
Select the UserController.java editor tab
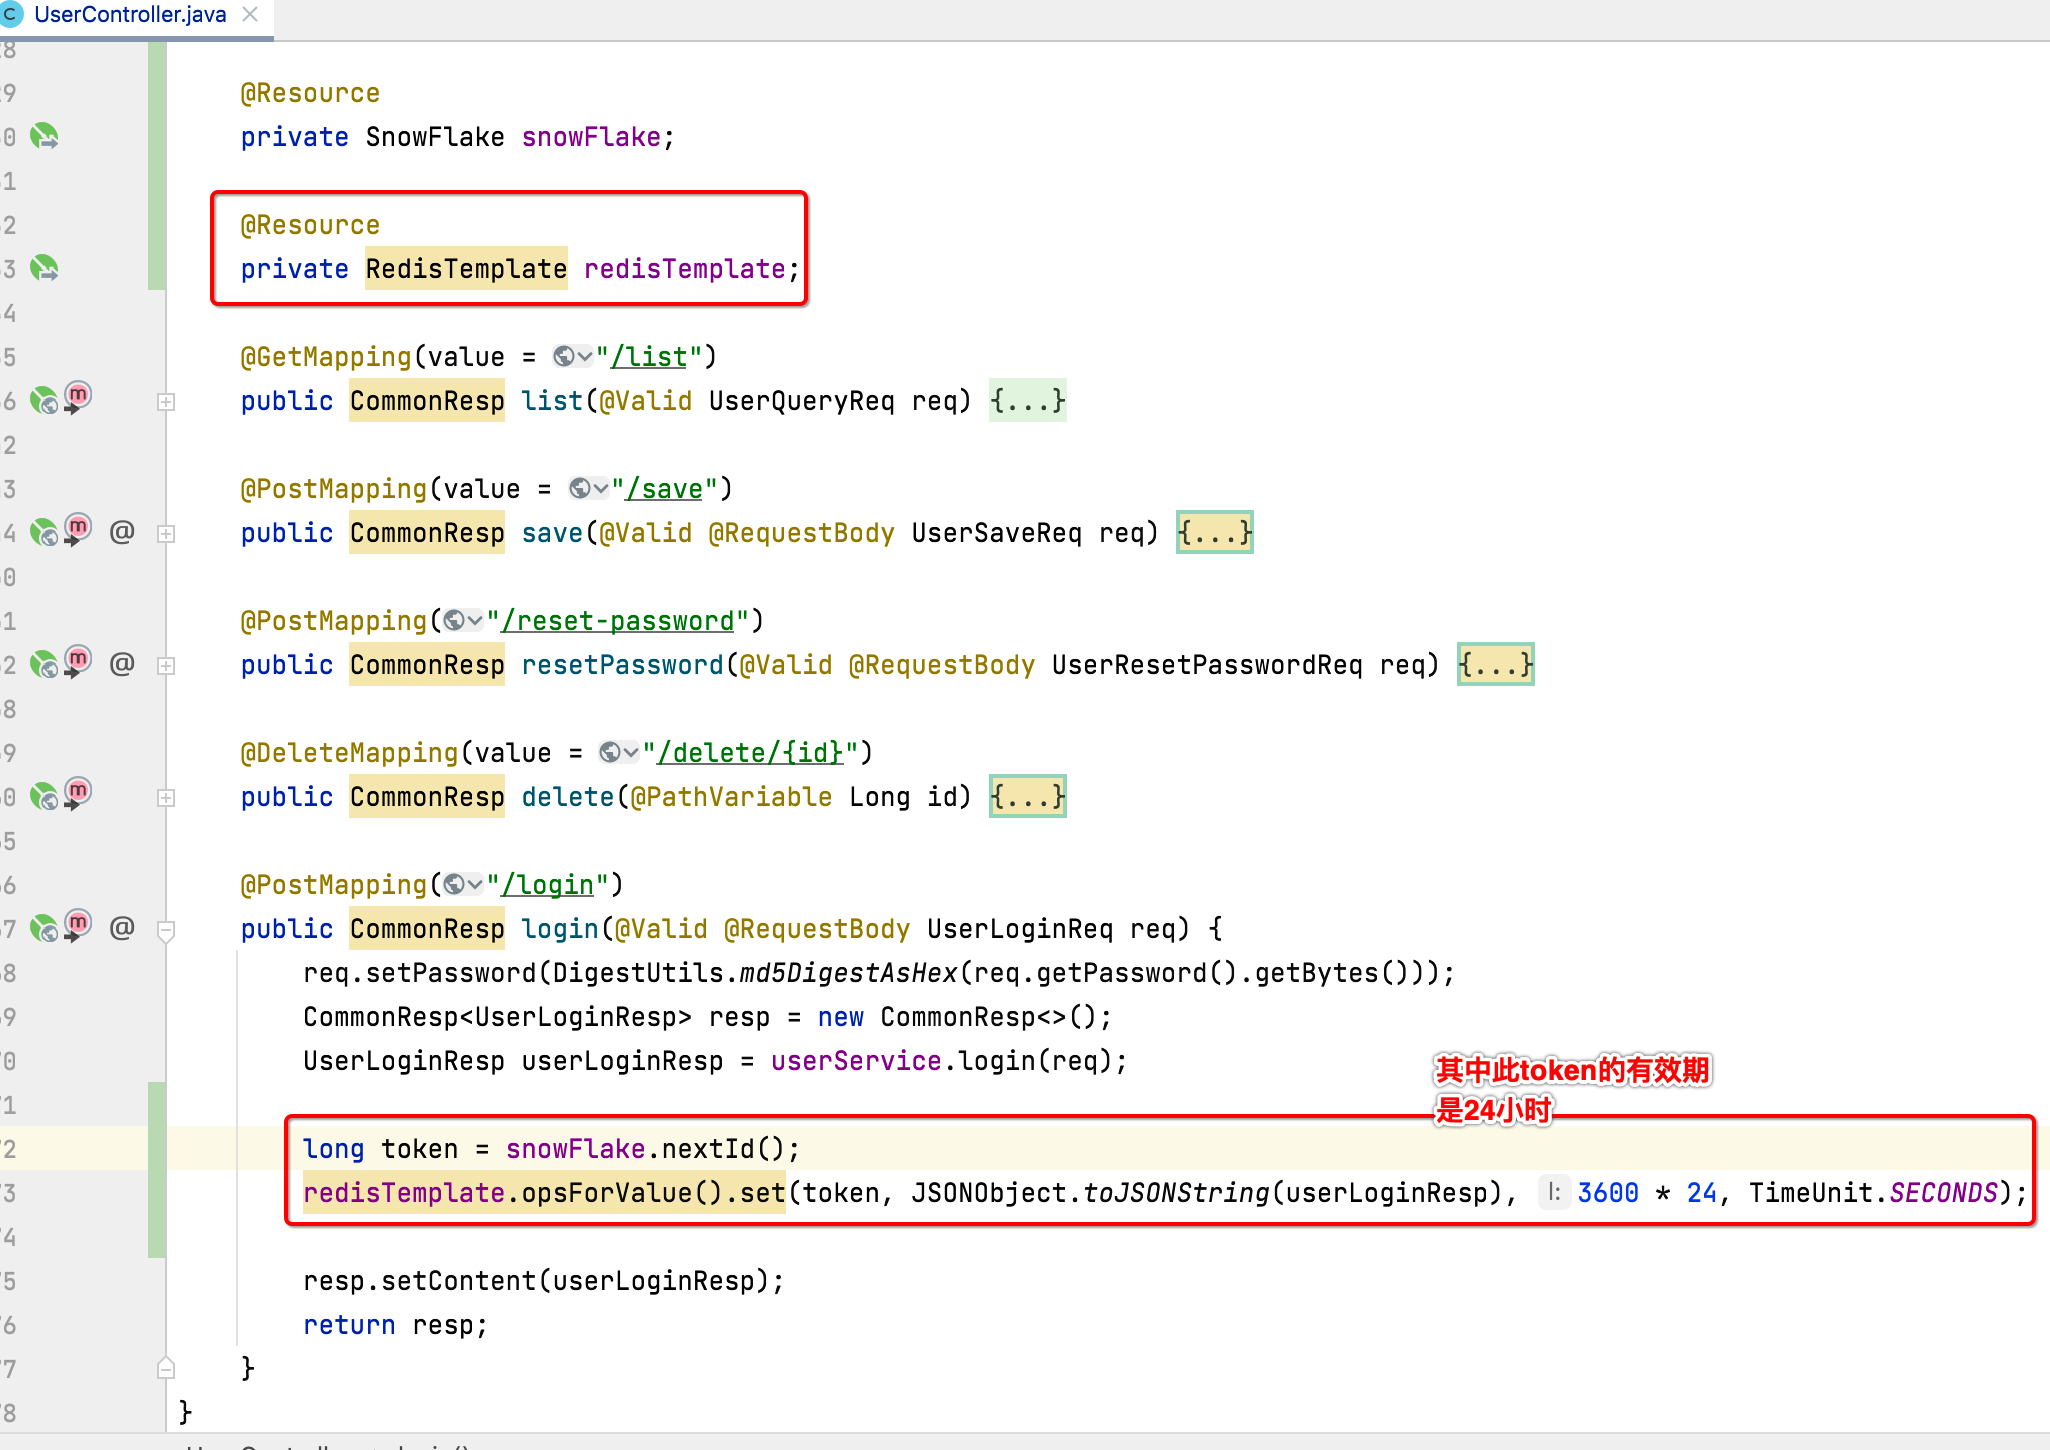tap(130, 15)
